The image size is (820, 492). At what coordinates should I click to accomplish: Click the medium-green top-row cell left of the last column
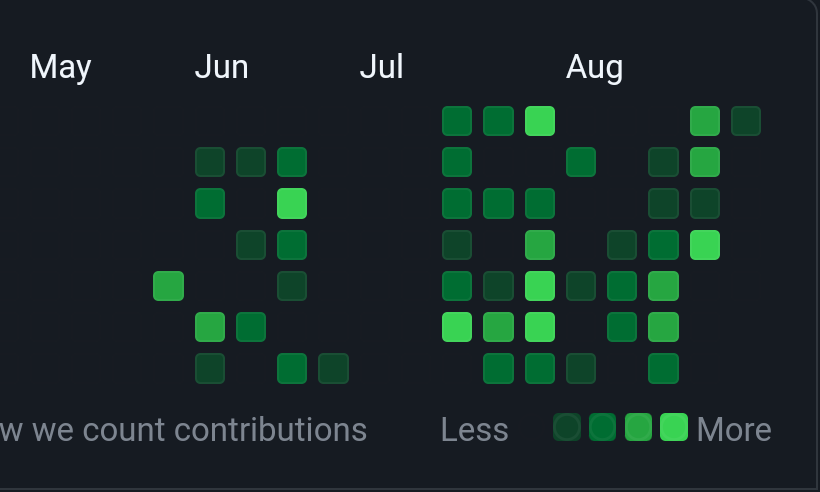coord(705,121)
